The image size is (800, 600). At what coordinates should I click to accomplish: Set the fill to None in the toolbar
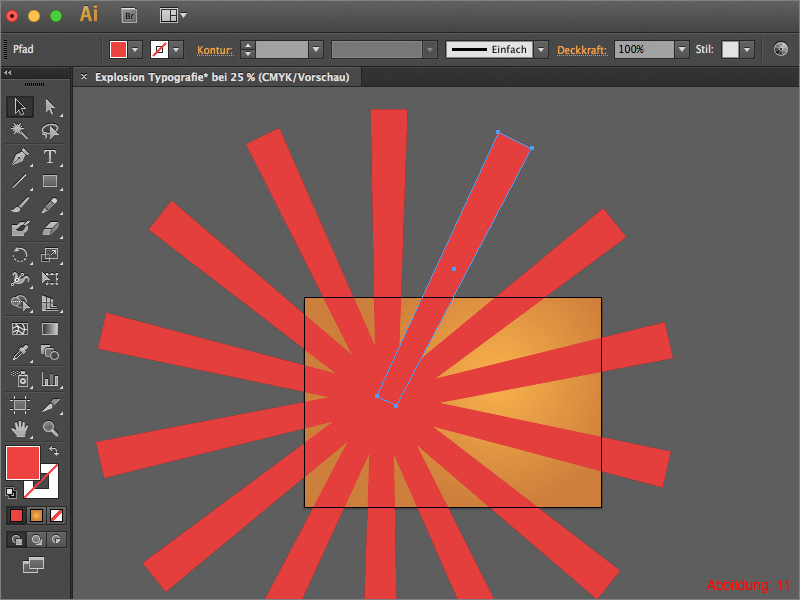click(58, 515)
